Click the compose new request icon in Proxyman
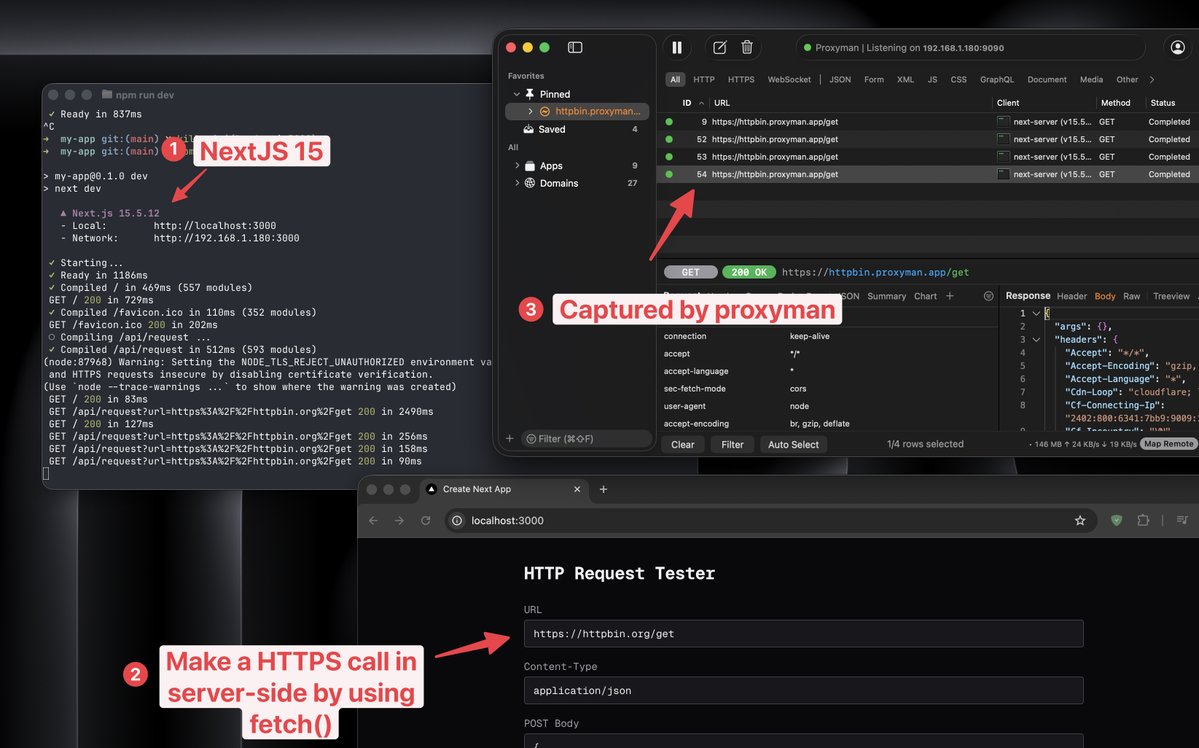1199x748 pixels. [720, 47]
